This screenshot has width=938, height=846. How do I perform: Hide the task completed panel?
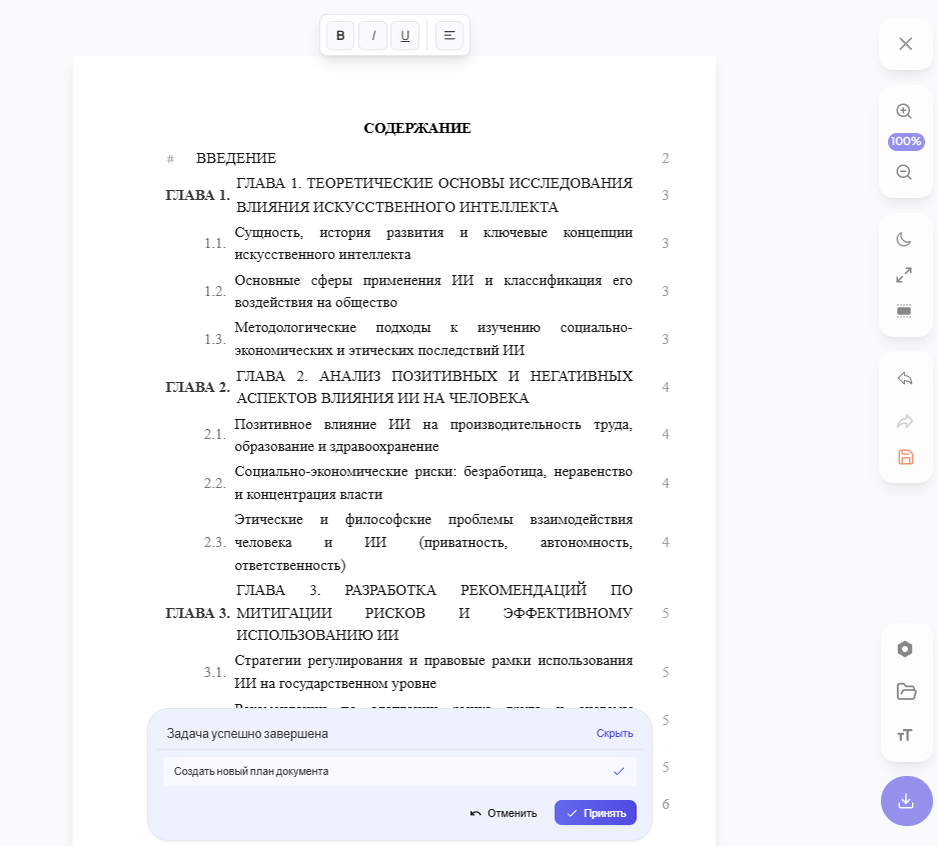click(614, 733)
